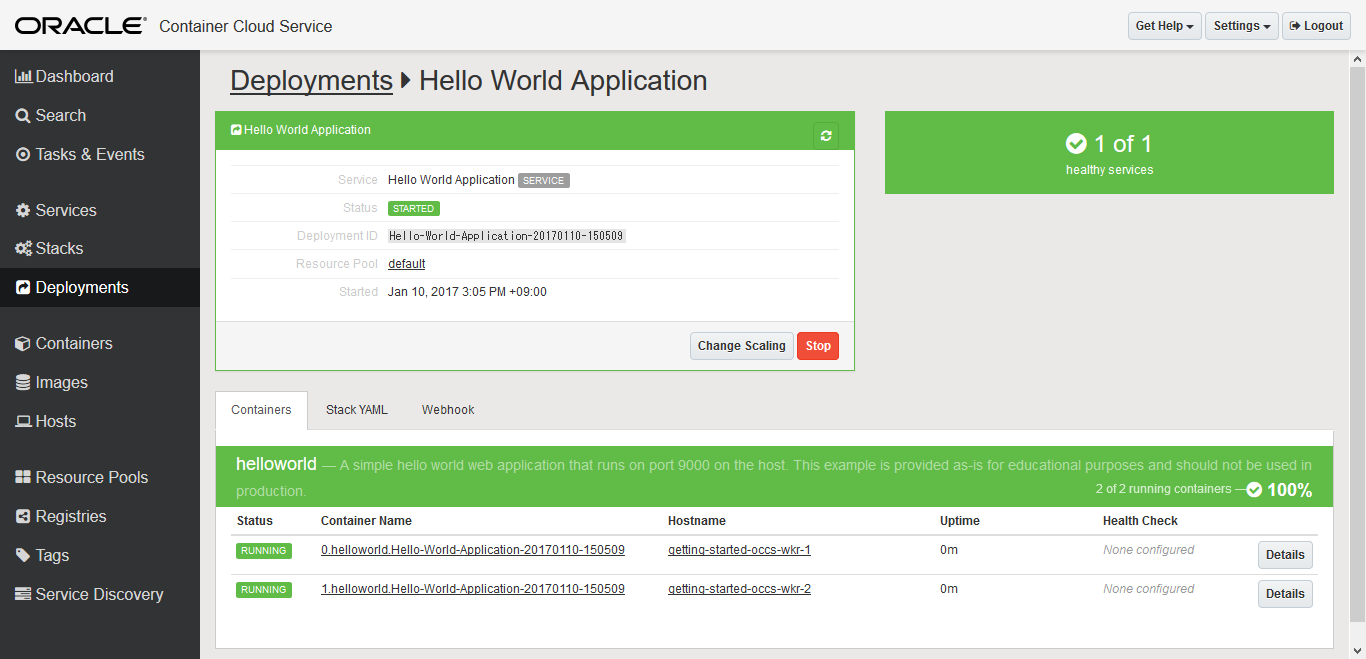Log out with the Logout button

pos(1316,26)
